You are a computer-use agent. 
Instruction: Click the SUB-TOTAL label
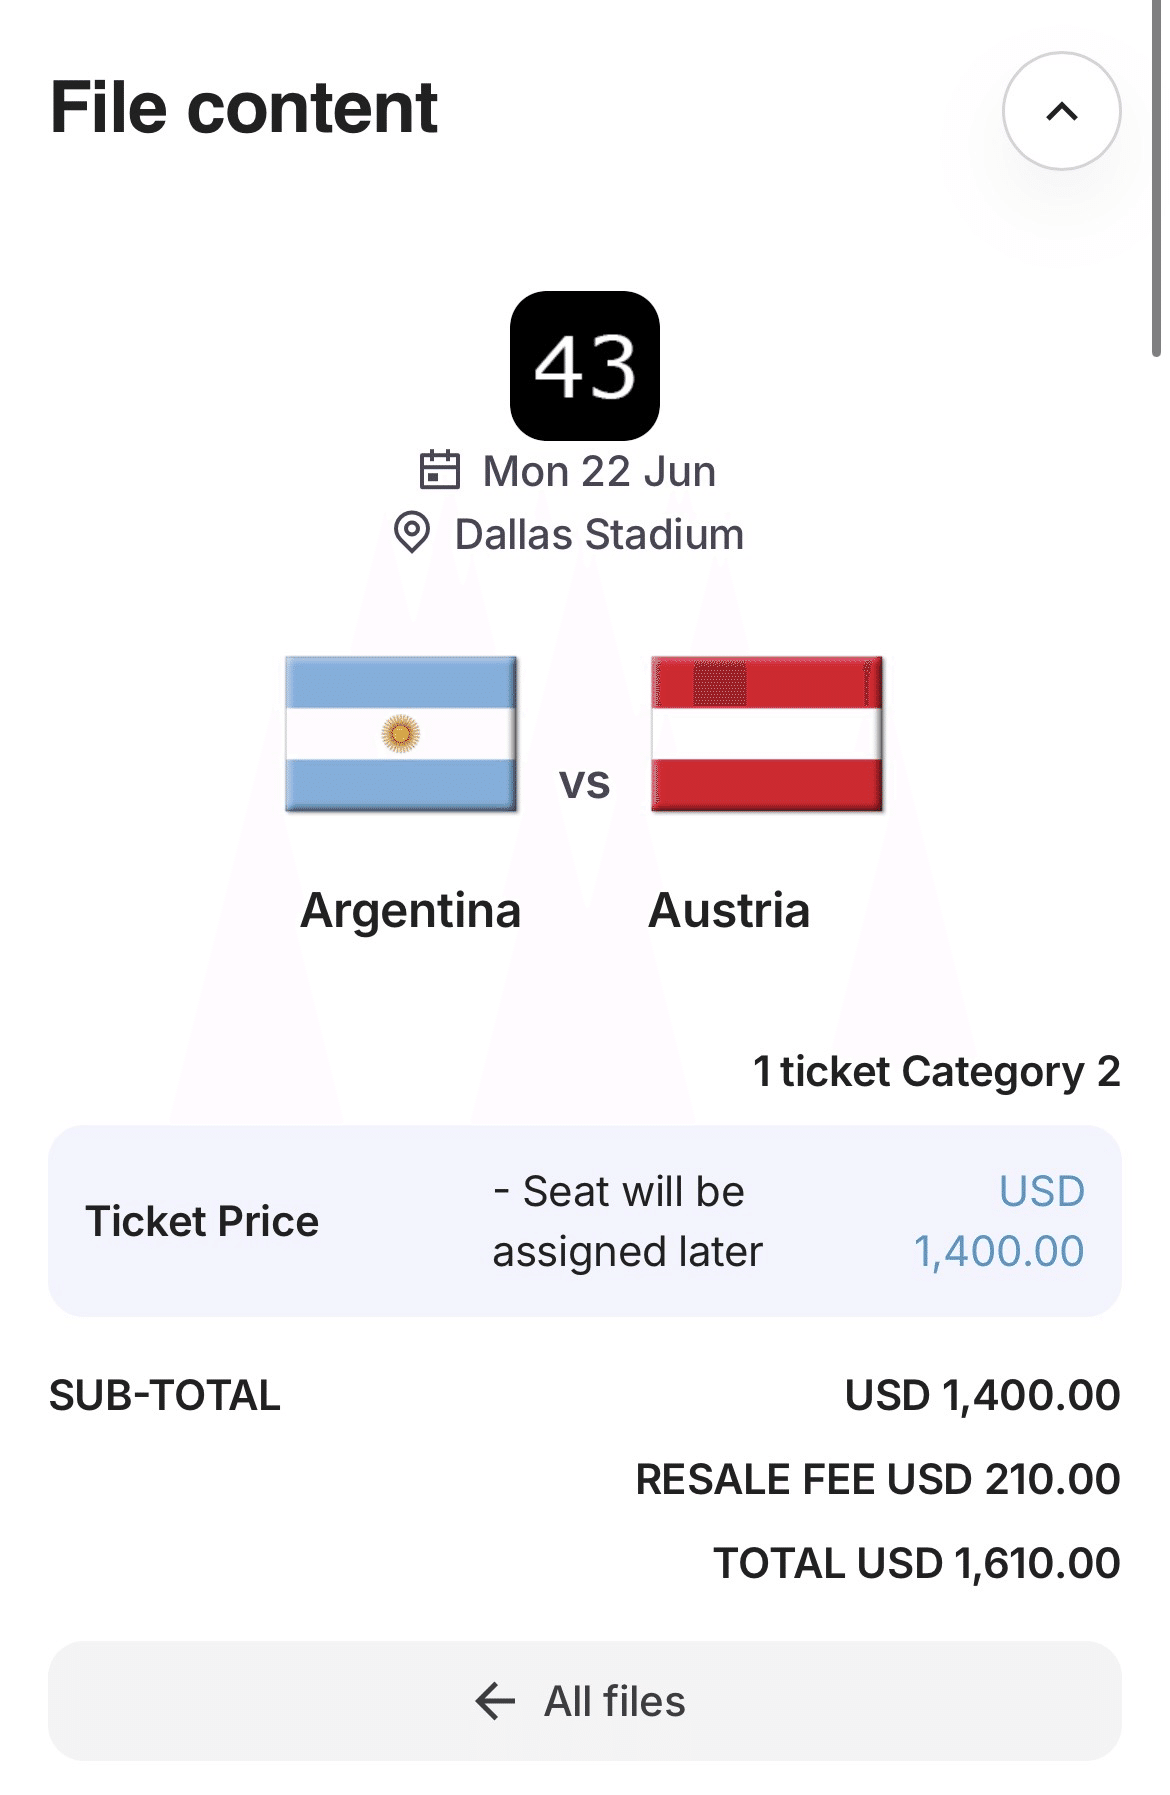(165, 1395)
